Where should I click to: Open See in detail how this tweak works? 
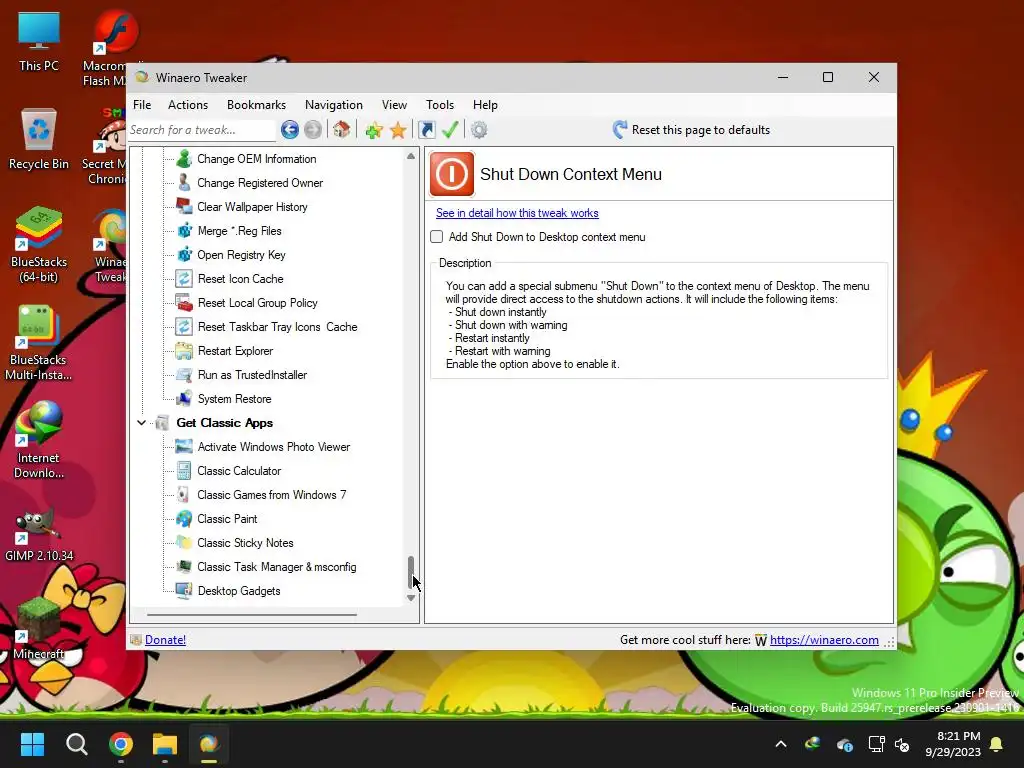coord(517,213)
